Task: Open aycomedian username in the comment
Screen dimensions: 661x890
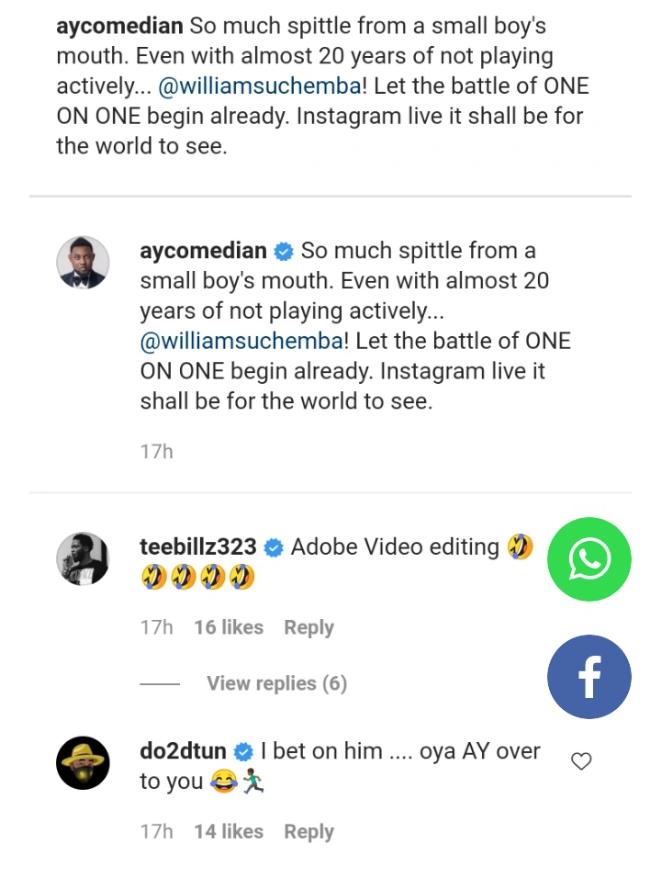Action: [203, 250]
